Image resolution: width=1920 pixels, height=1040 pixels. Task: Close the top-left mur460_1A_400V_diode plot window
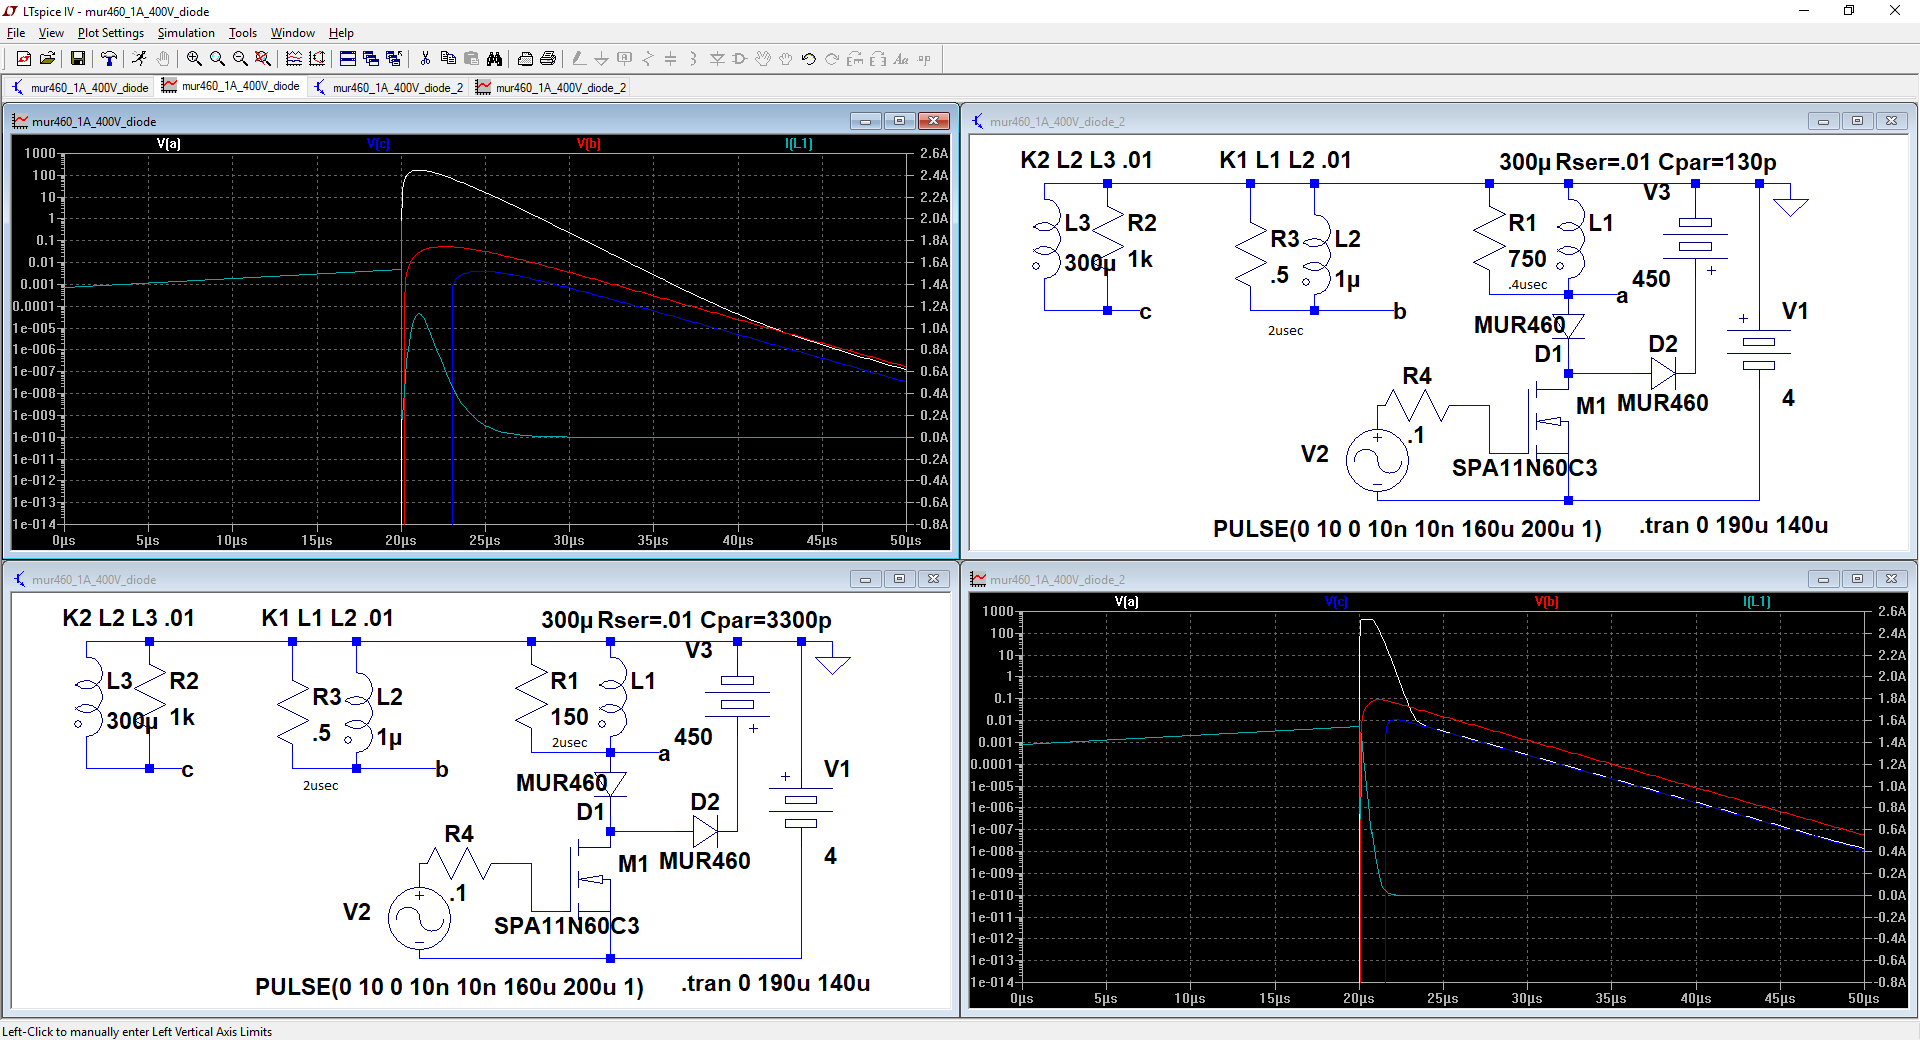click(x=934, y=121)
